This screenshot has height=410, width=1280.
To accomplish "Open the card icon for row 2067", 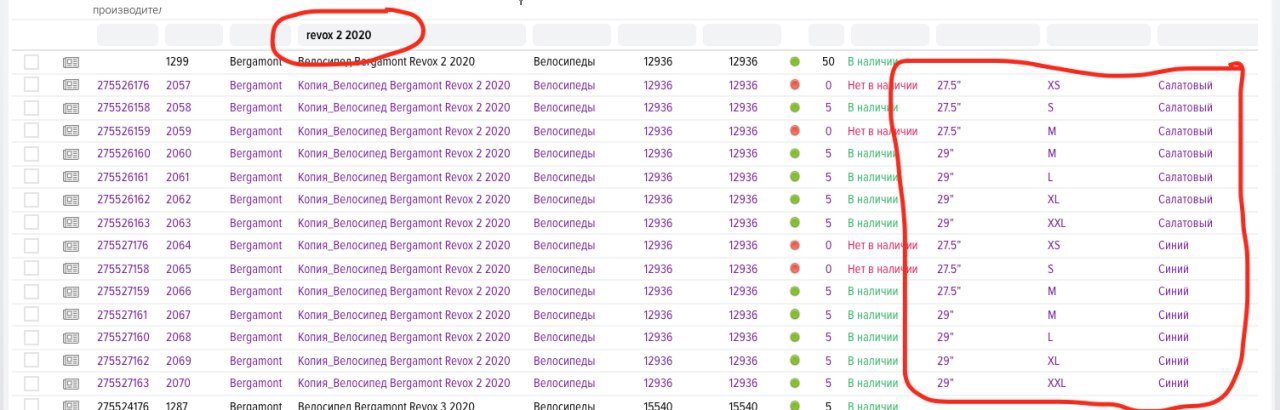I will (x=71, y=315).
